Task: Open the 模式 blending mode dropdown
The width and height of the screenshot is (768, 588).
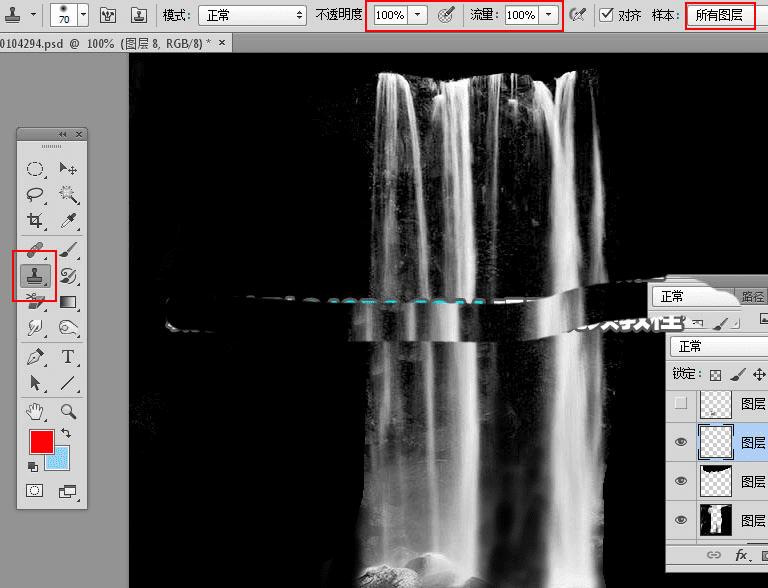Action: click(x=252, y=15)
